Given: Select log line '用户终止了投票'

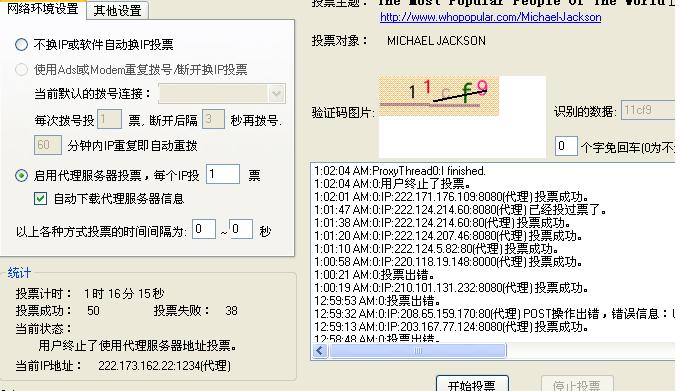Looking at the screenshot, I should click(x=392, y=184).
